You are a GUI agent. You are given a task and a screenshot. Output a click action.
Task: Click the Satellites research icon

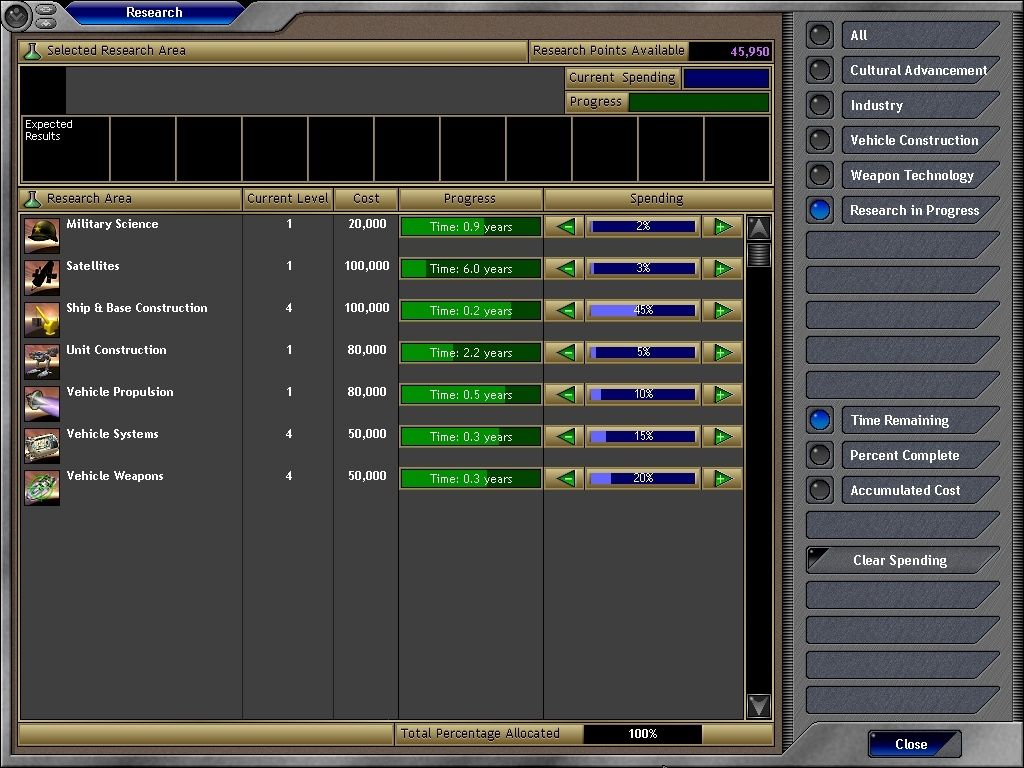42,277
